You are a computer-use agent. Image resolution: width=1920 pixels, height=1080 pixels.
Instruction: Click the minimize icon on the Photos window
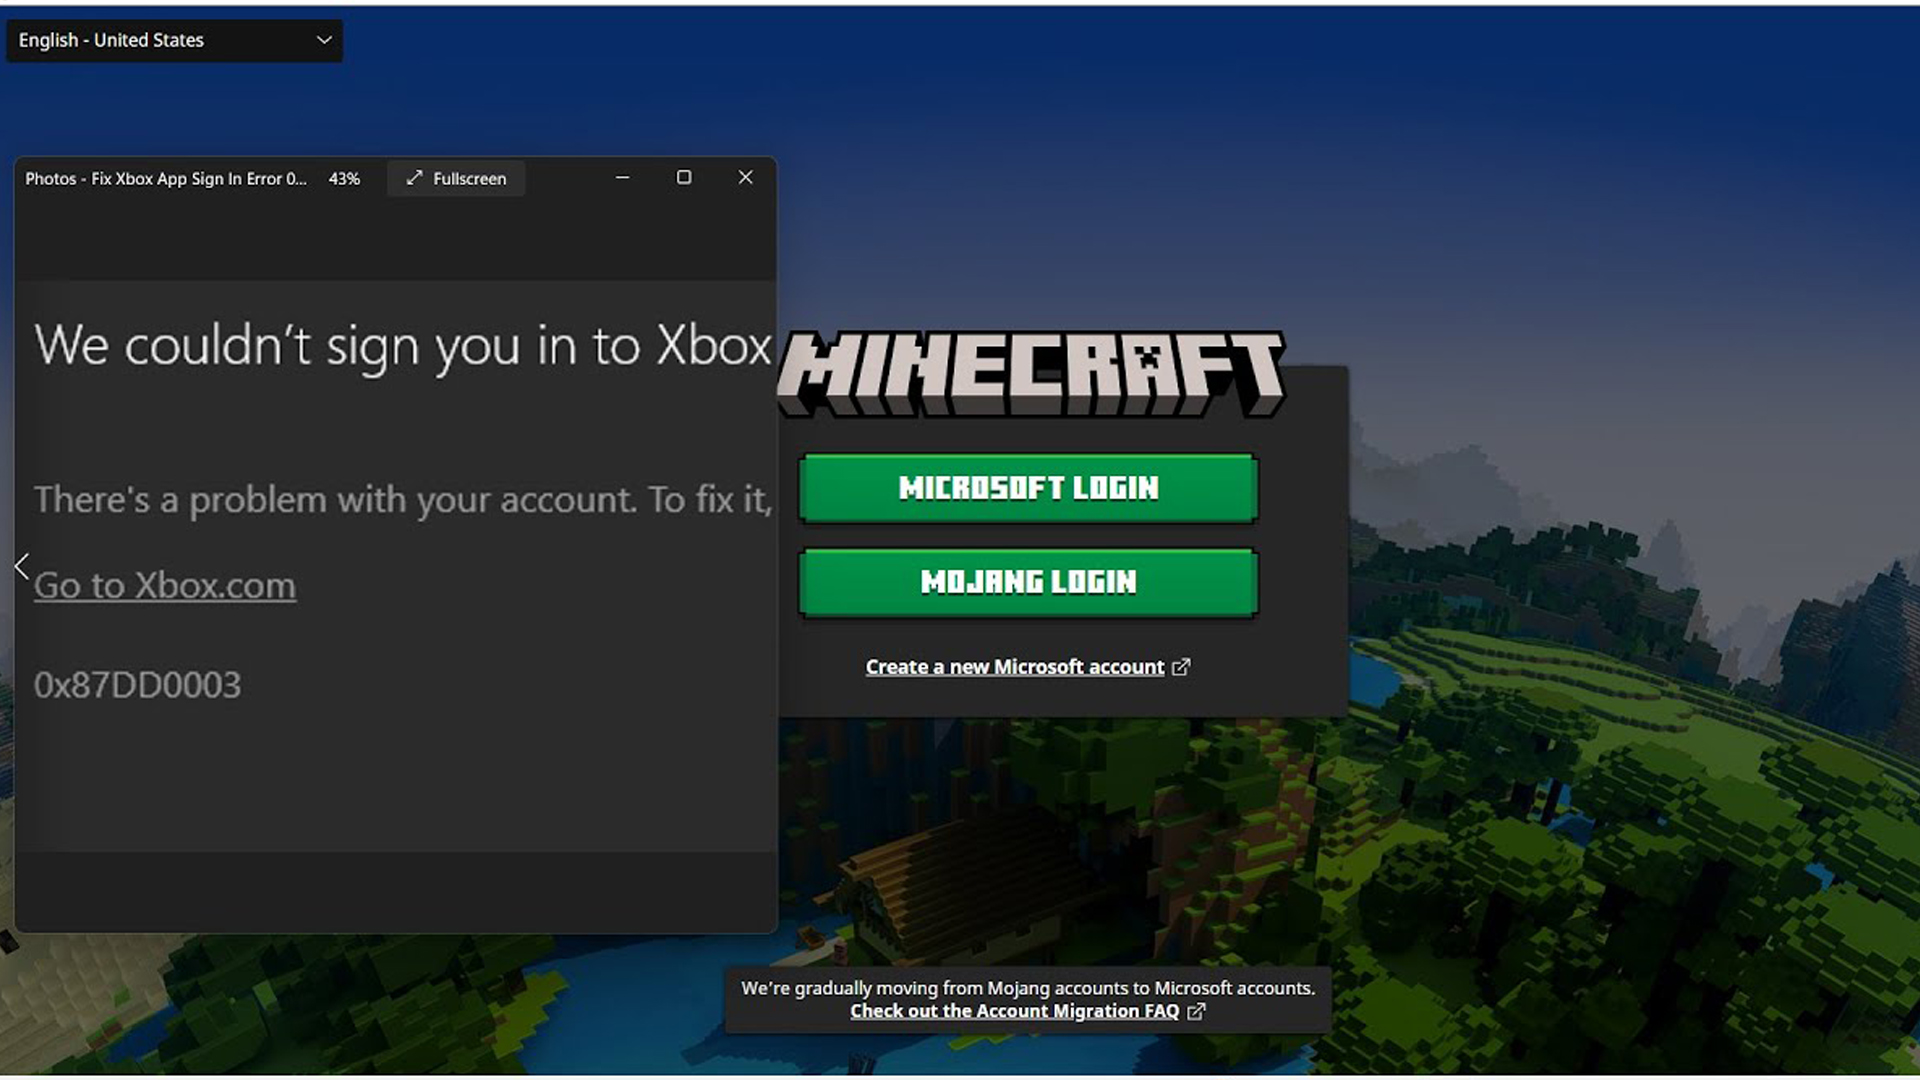point(622,177)
